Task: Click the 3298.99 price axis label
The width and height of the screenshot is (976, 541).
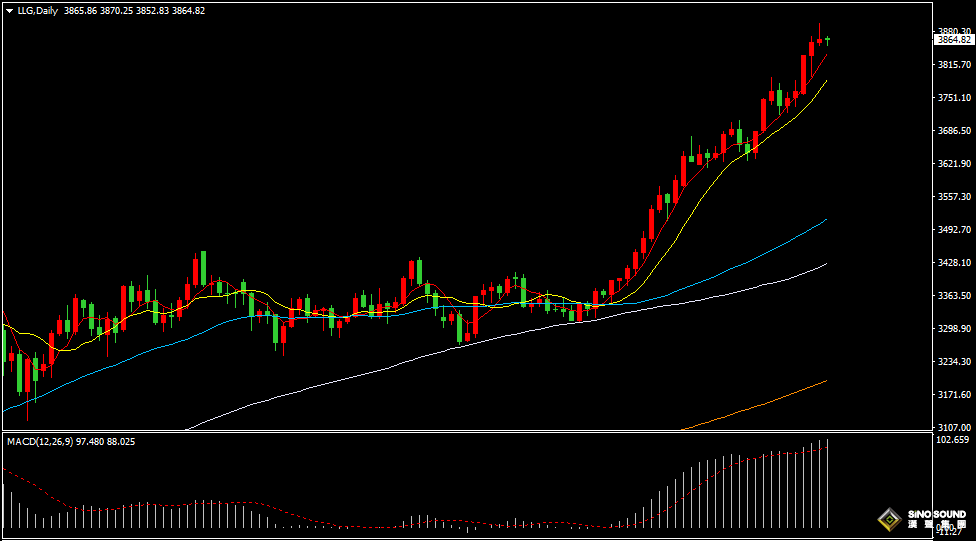Action: click(954, 329)
